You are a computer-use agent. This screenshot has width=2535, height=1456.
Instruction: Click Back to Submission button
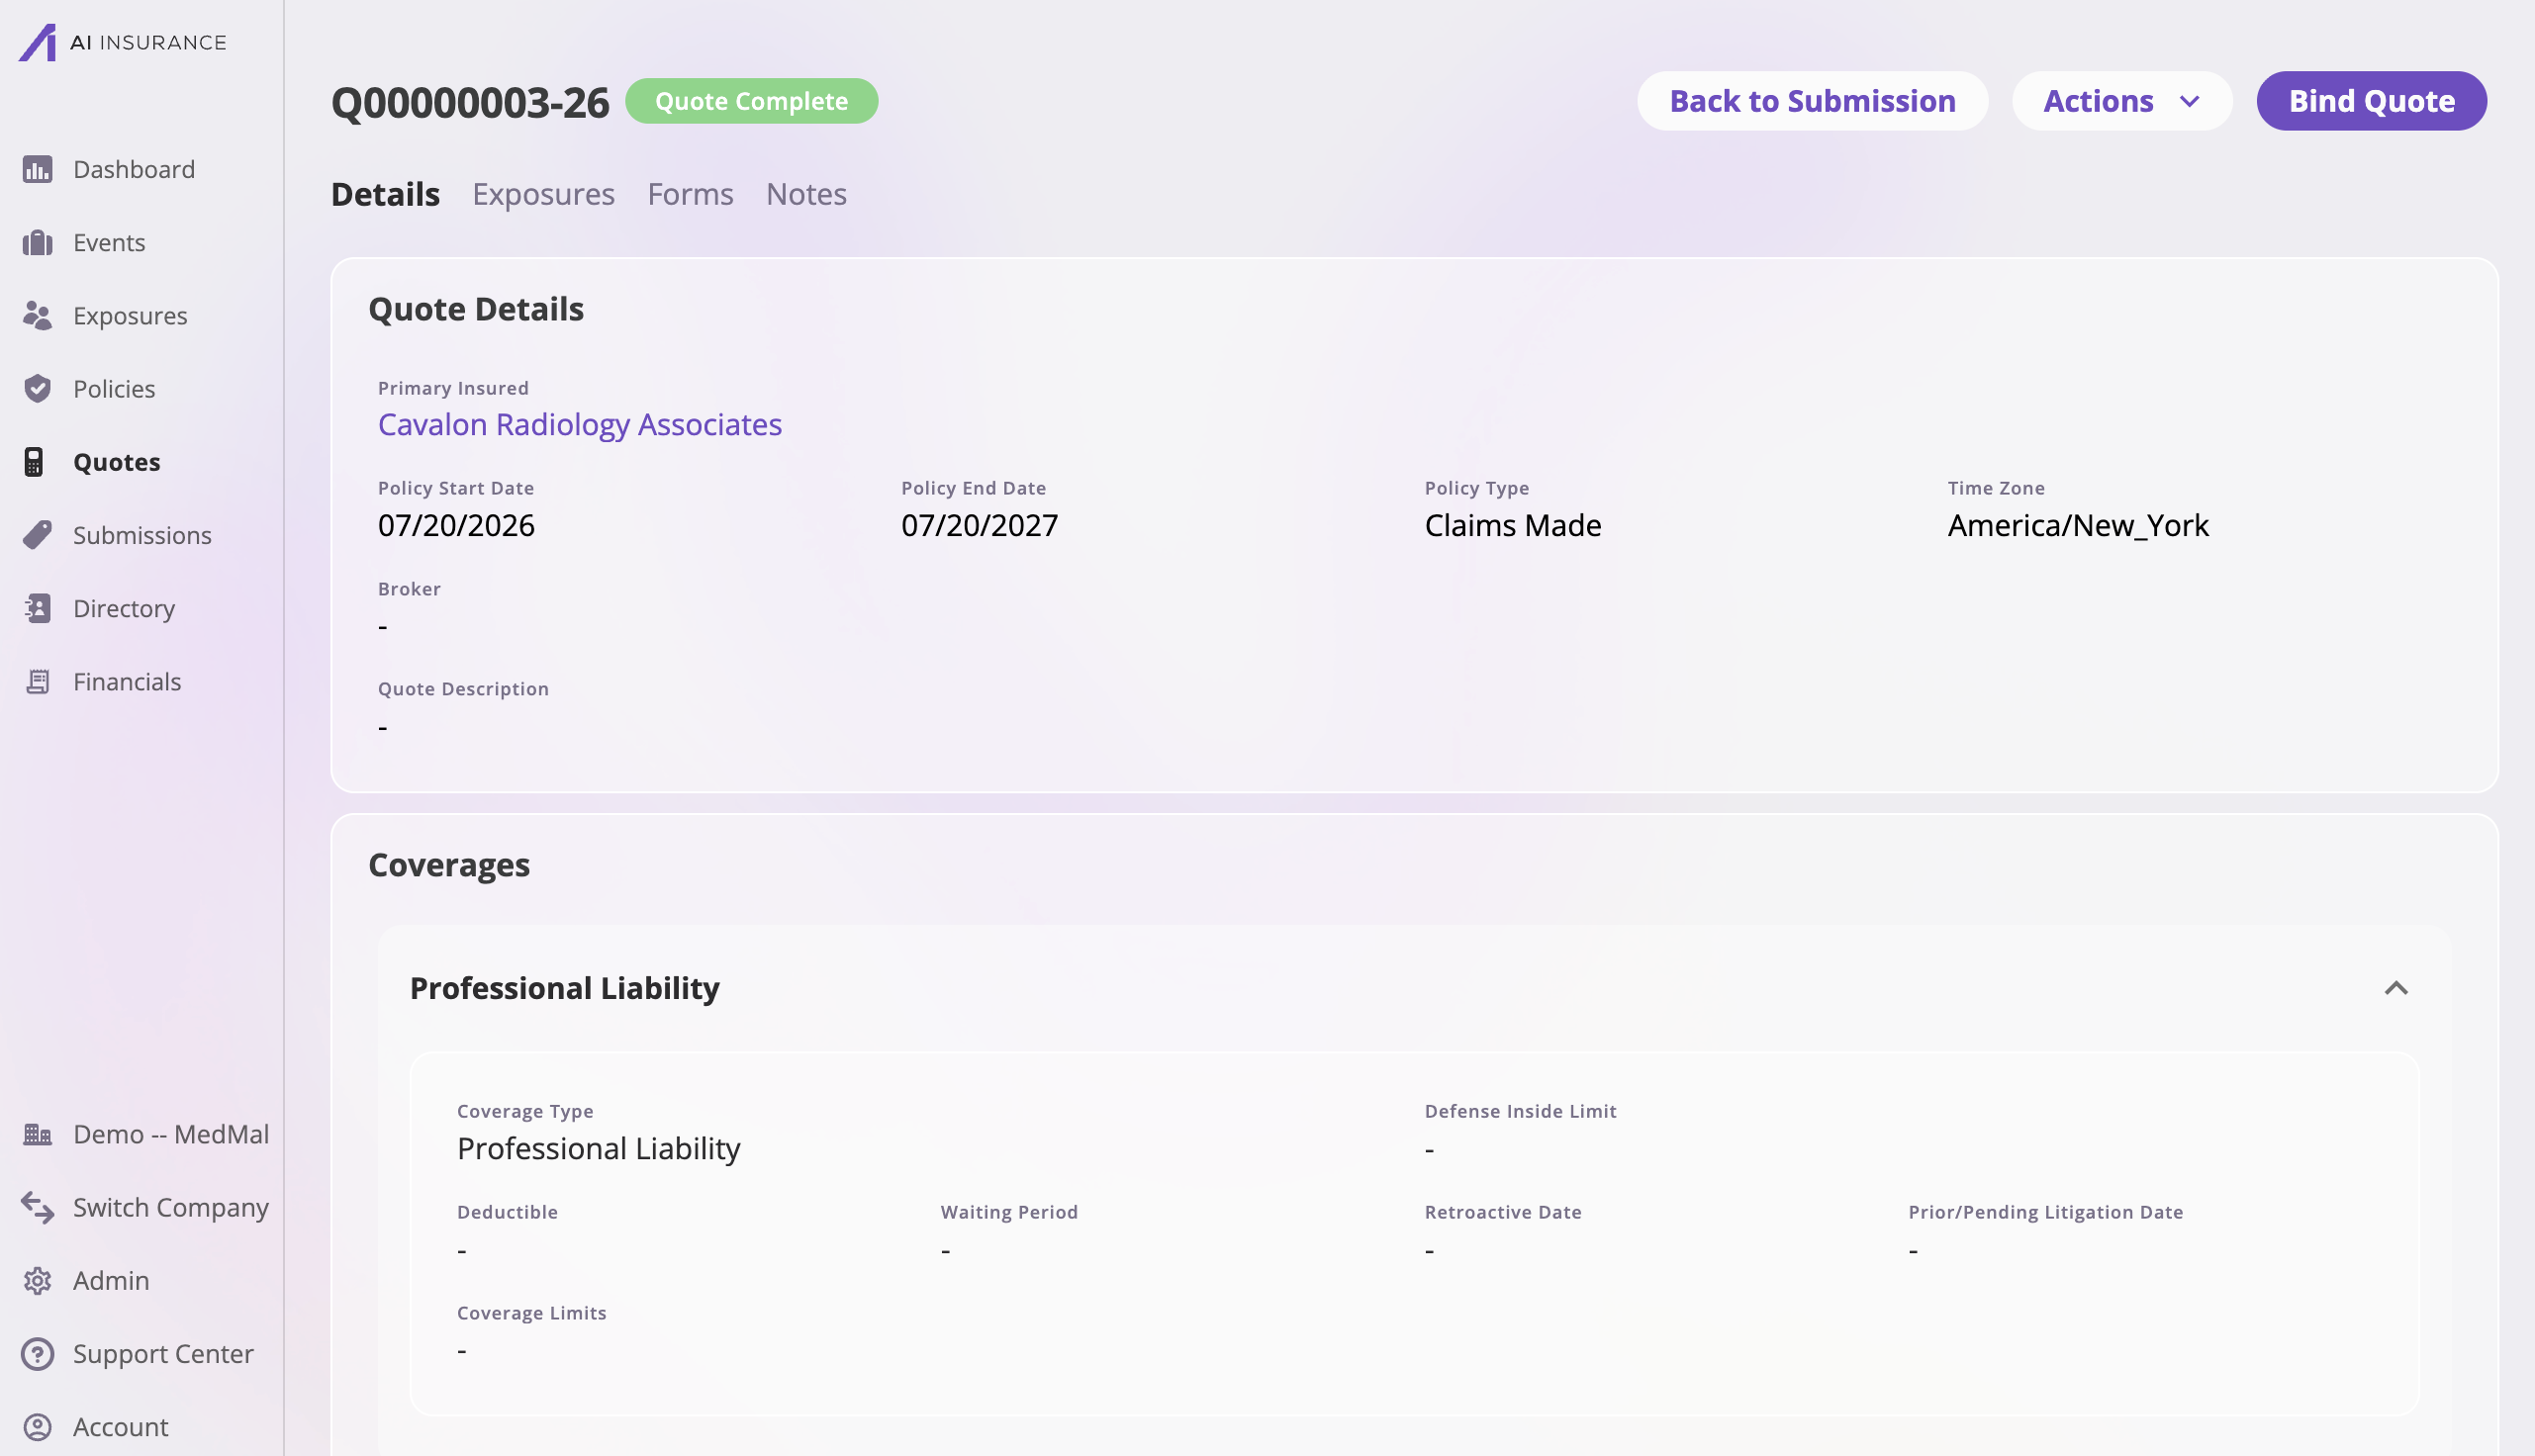pos(1812,100)
